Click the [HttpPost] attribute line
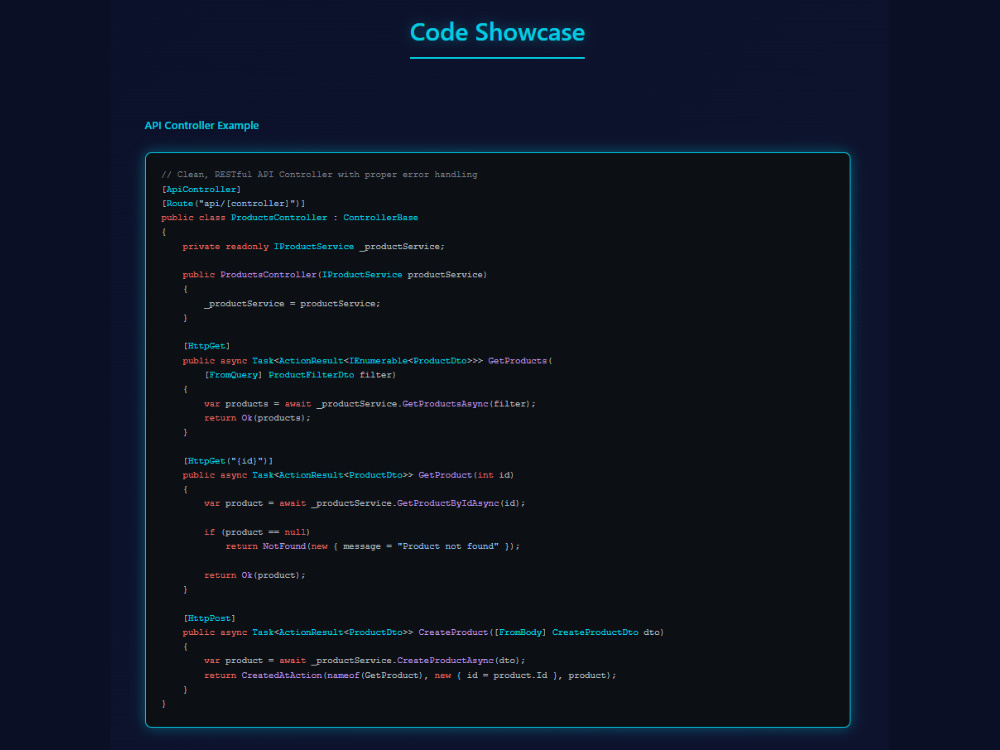This screenshot has width=1000, height=750. click(x=209, y=619)
